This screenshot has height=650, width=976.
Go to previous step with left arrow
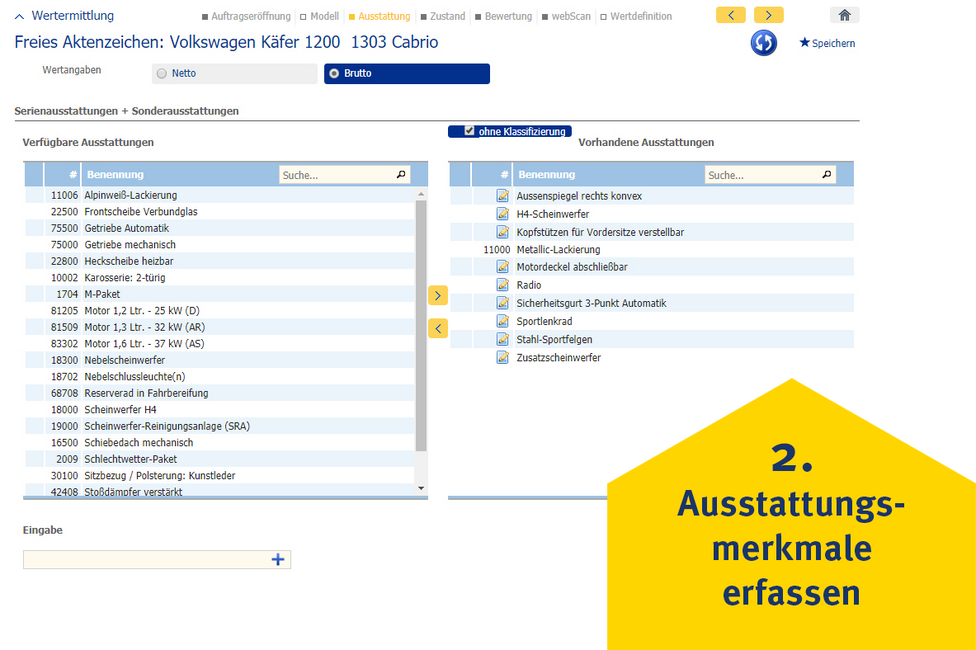(731, 15)
